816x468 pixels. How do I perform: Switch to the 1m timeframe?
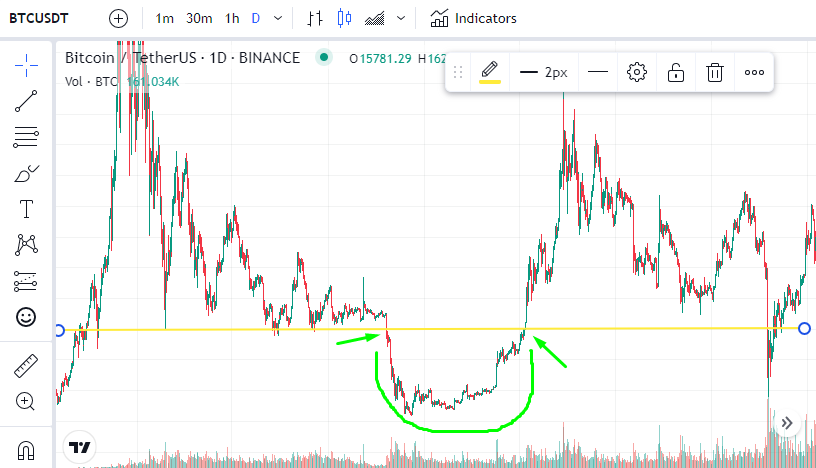coord(164,19)
